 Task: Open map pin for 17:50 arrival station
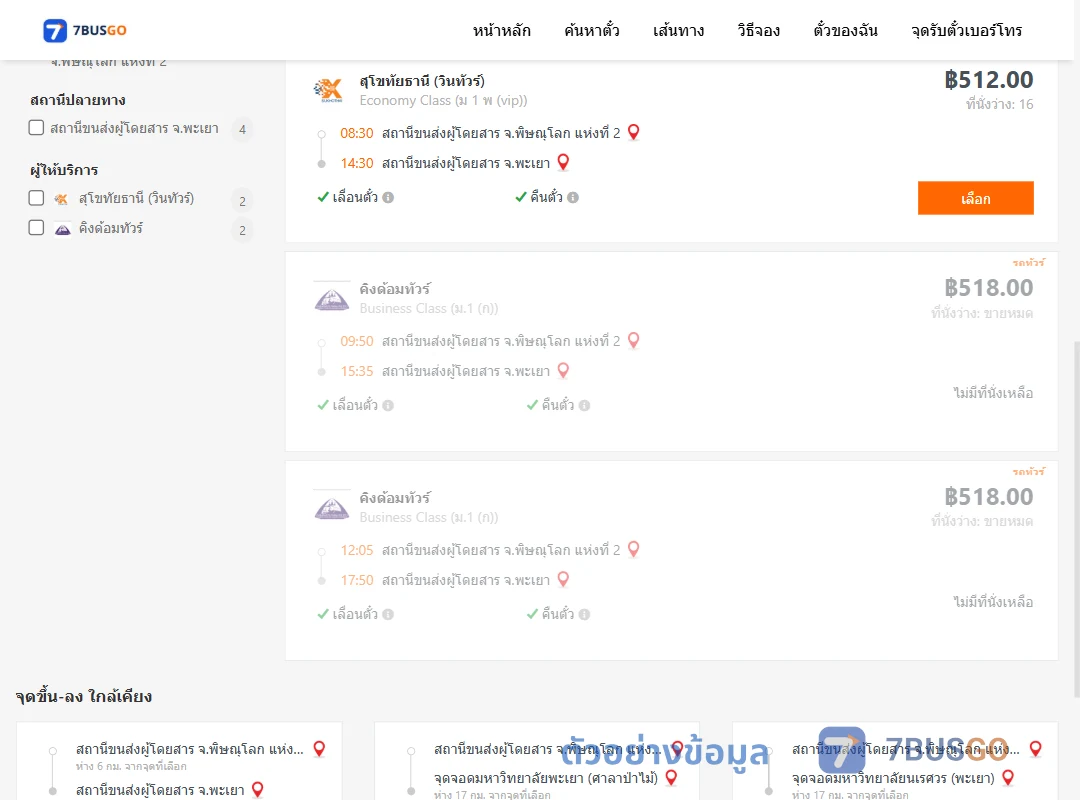563,580
